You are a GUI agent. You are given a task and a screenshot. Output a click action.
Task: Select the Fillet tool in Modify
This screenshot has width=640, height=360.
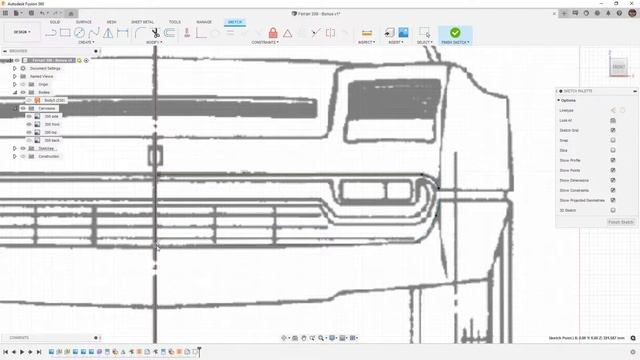click(140, 33)
